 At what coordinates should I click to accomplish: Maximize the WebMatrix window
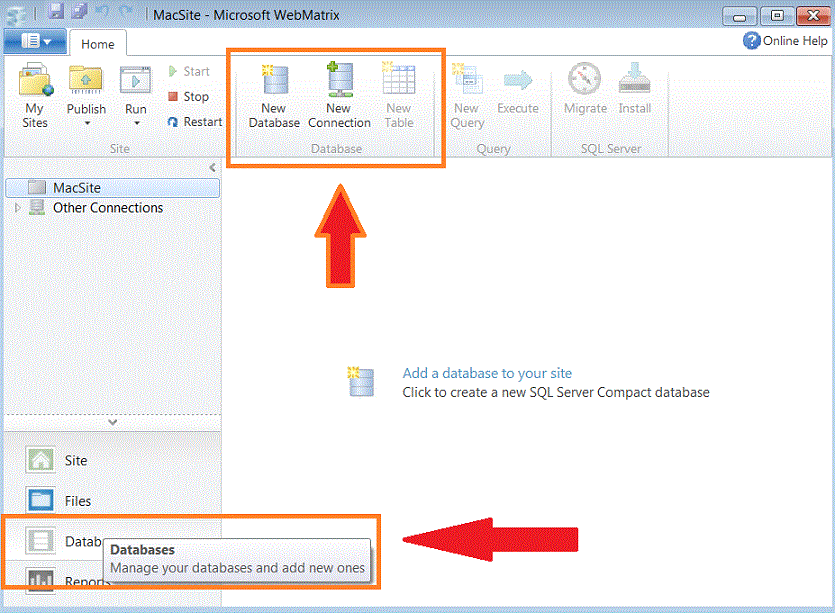pyautogui.click(x=776, y=16)
